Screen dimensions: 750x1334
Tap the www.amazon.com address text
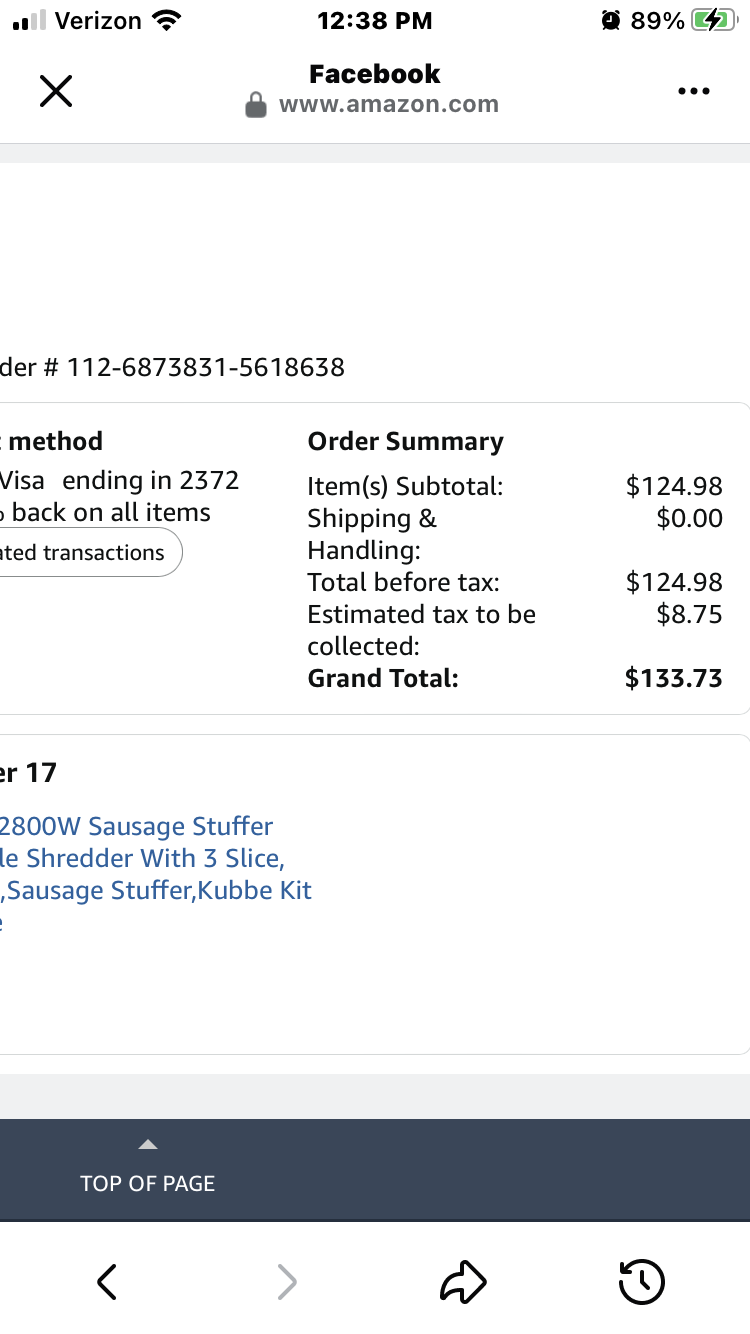click(388, 104)
